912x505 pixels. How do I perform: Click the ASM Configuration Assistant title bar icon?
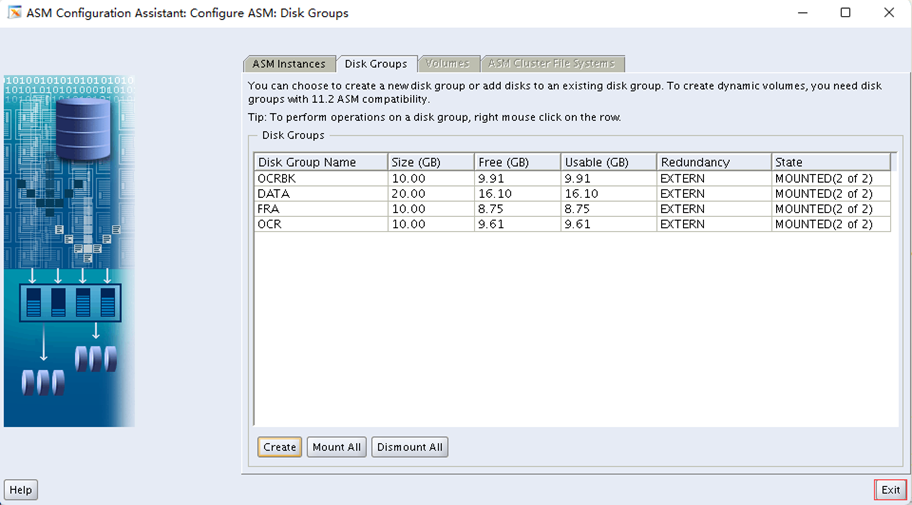pyautogui.click(x=15, y=13)
